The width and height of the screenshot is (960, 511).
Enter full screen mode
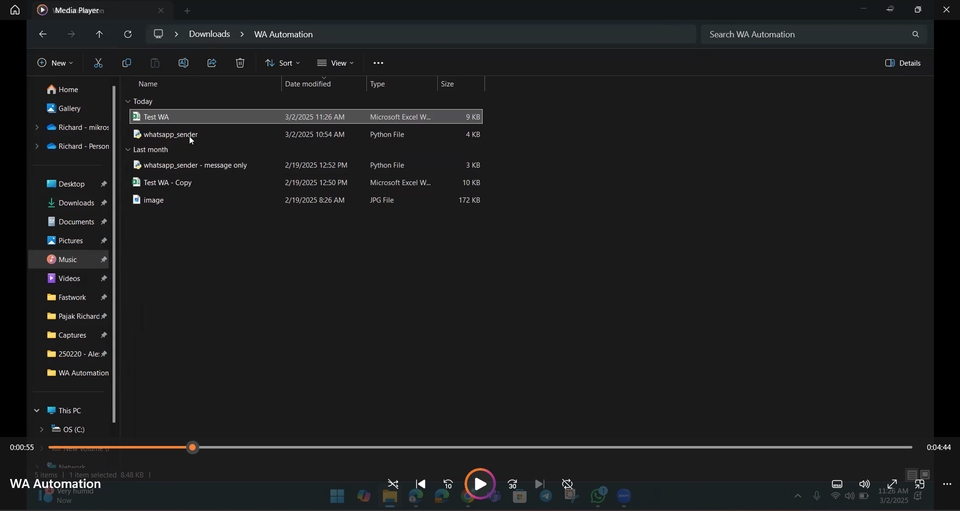892,484
